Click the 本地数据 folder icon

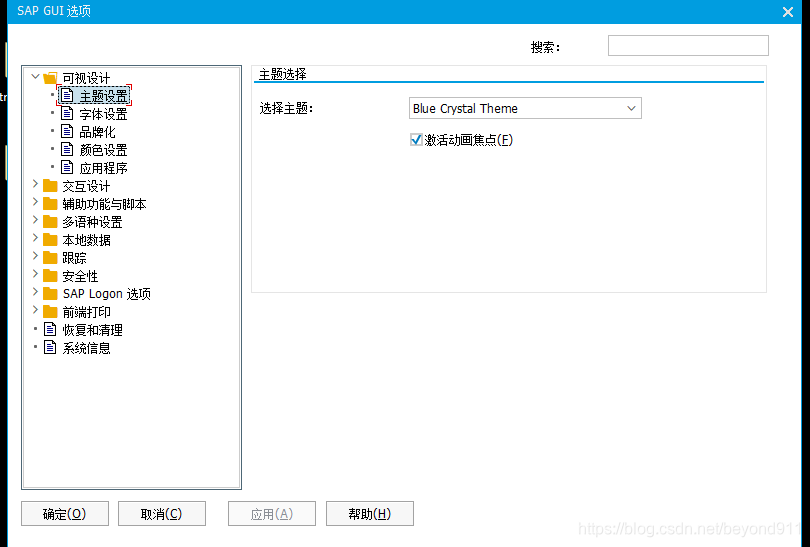50,240
